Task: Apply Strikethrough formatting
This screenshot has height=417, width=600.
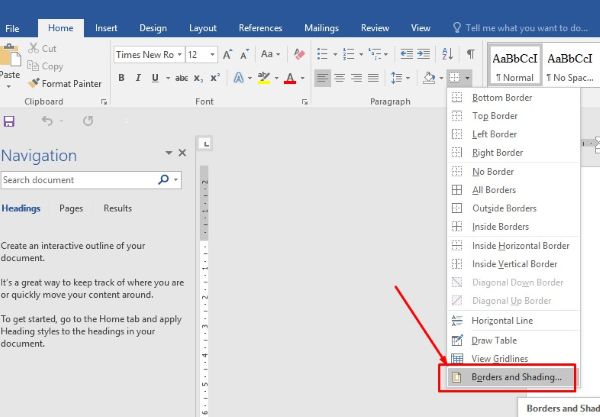Action: [181, 78]
